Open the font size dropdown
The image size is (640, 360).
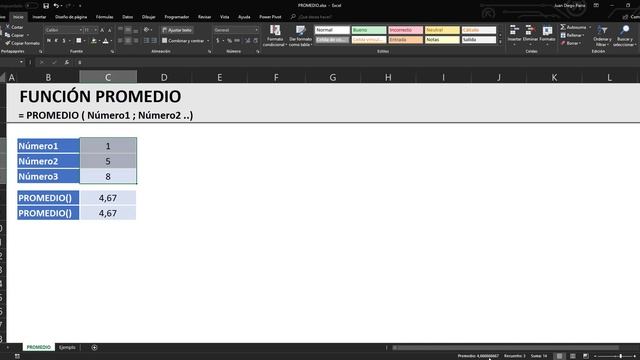point(96,30)
